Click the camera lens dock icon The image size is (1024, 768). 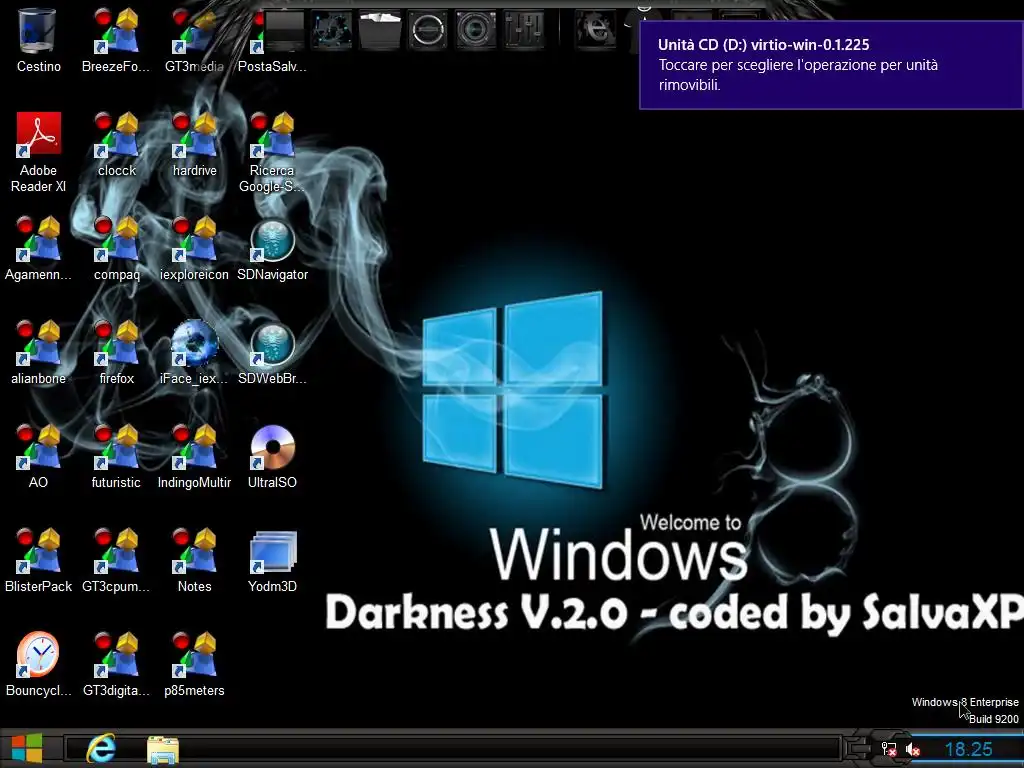click(x=476, y=29)
